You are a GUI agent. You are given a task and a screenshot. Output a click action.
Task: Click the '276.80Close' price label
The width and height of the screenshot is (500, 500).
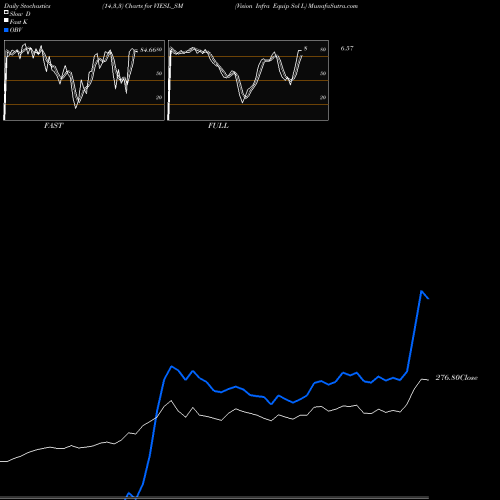tap(457, 378)
